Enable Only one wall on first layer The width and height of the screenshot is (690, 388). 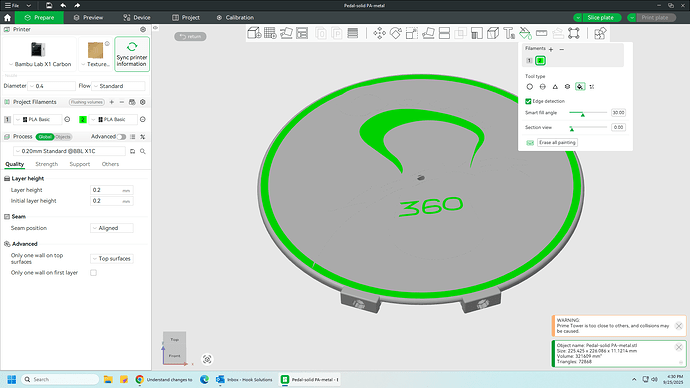93,273
